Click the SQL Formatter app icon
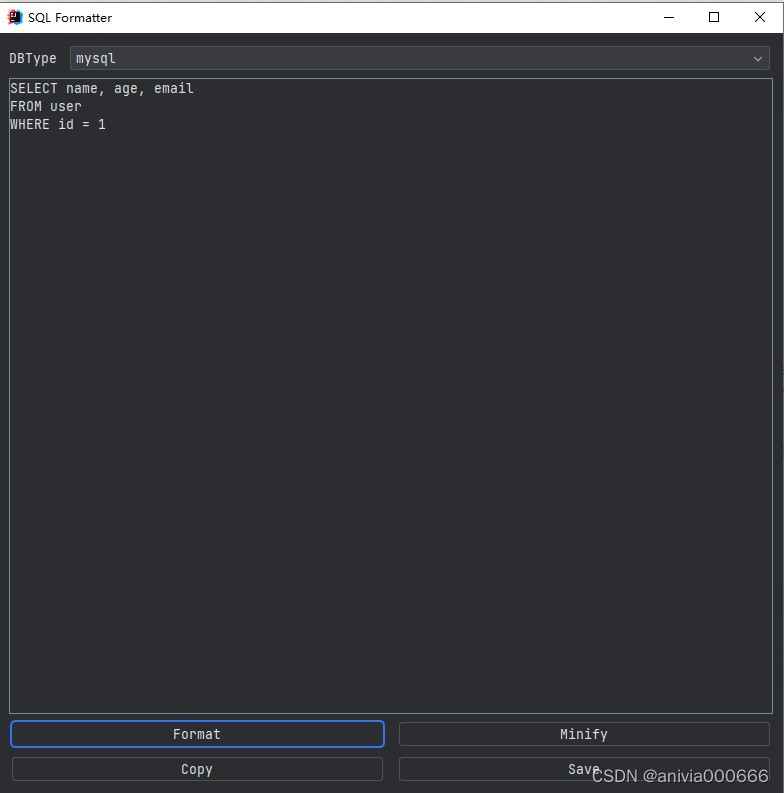This screenshot has height=793, width=784. (x=15, y=17)
